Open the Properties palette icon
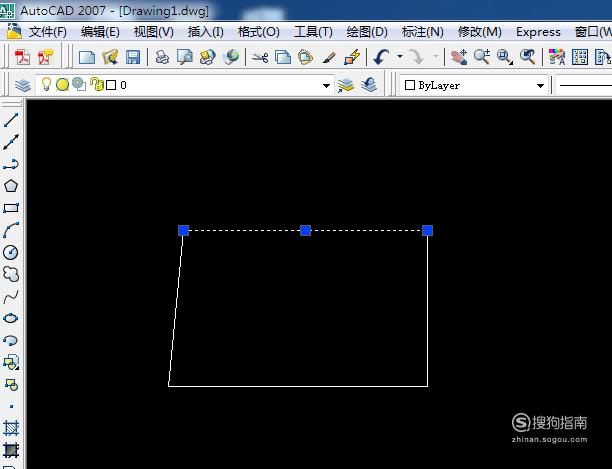 tap(557, 57)
